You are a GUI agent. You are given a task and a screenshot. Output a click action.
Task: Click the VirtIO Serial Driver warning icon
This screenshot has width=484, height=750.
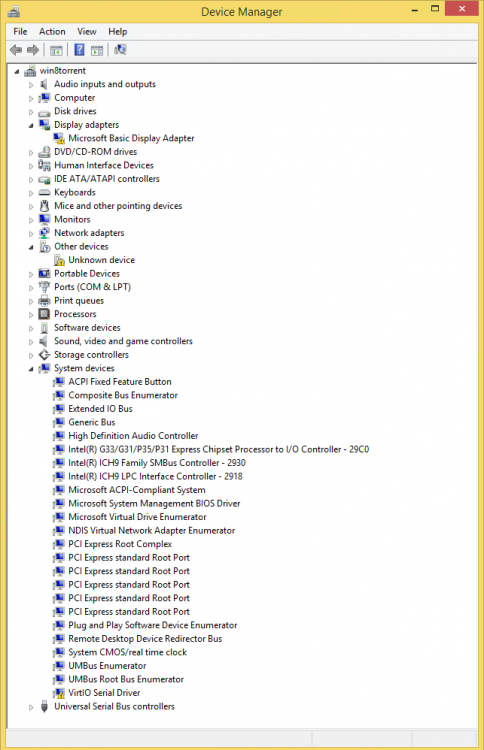tap(59, 693)
